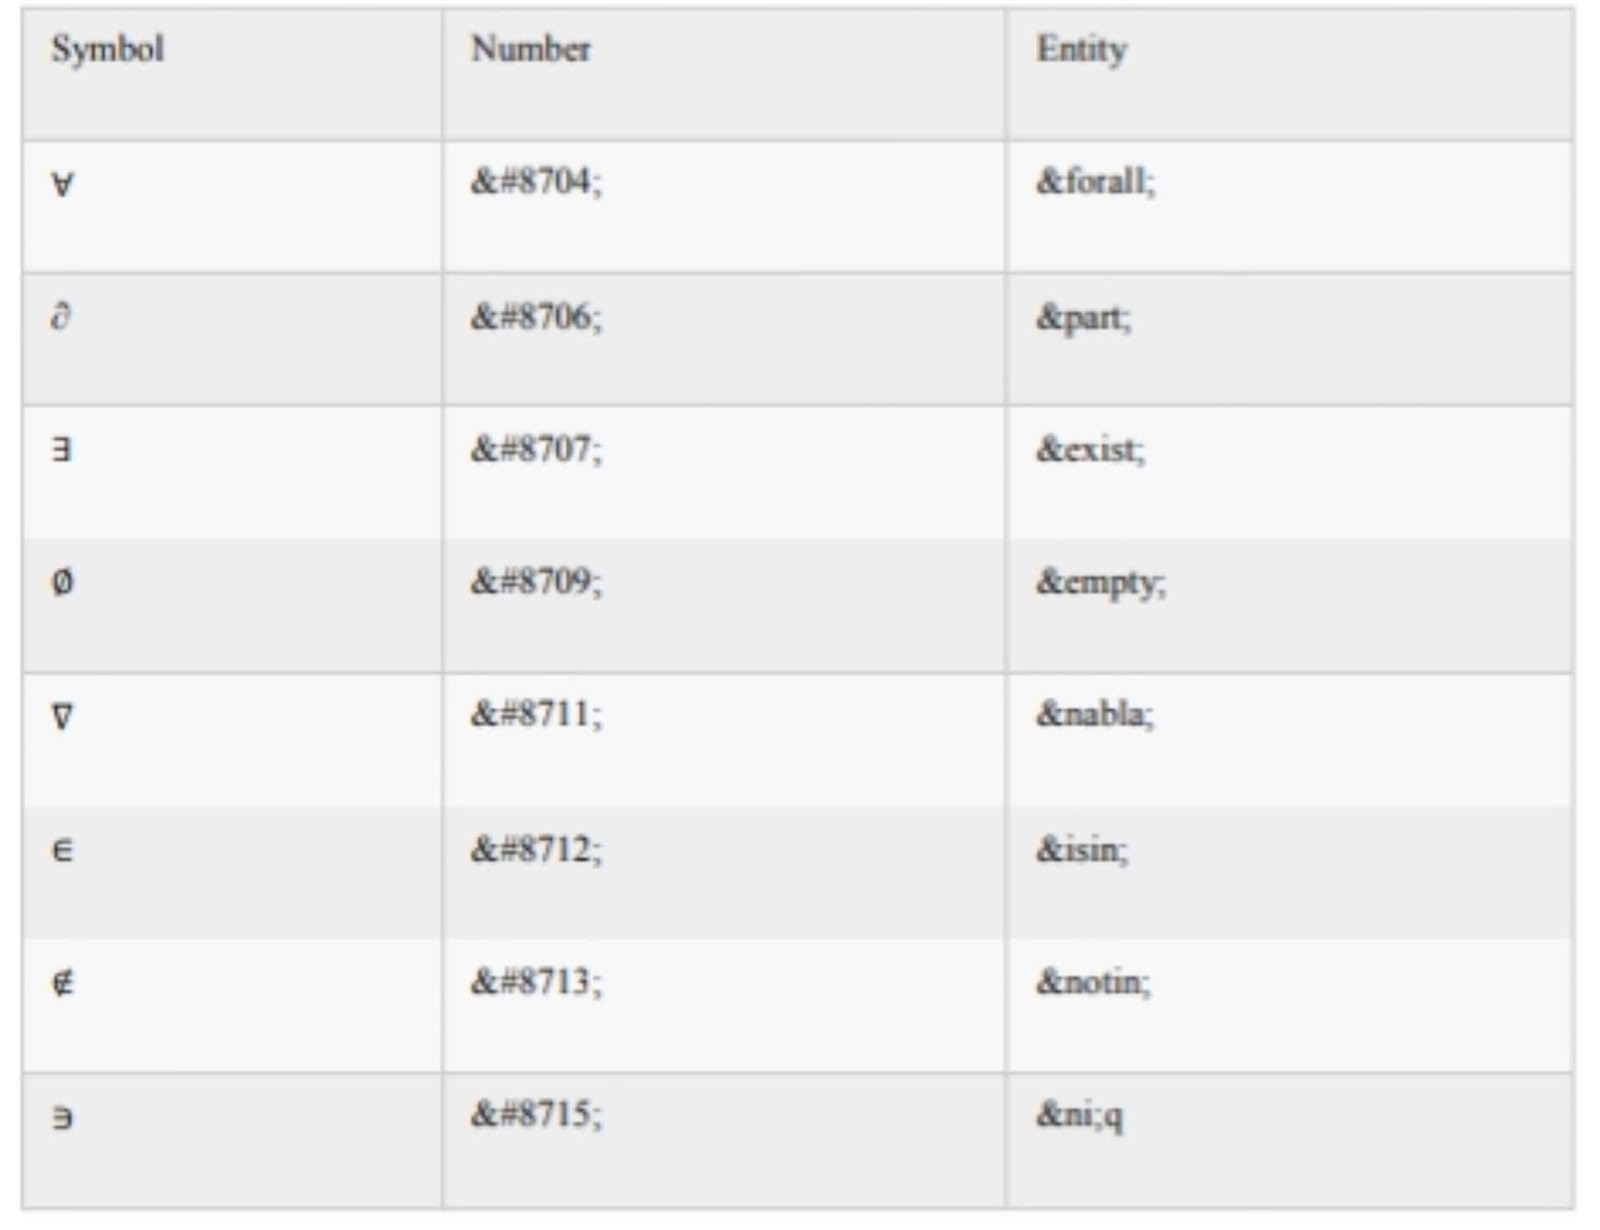
Task: Click the &notin; entity text
Action: [1094, 982]
